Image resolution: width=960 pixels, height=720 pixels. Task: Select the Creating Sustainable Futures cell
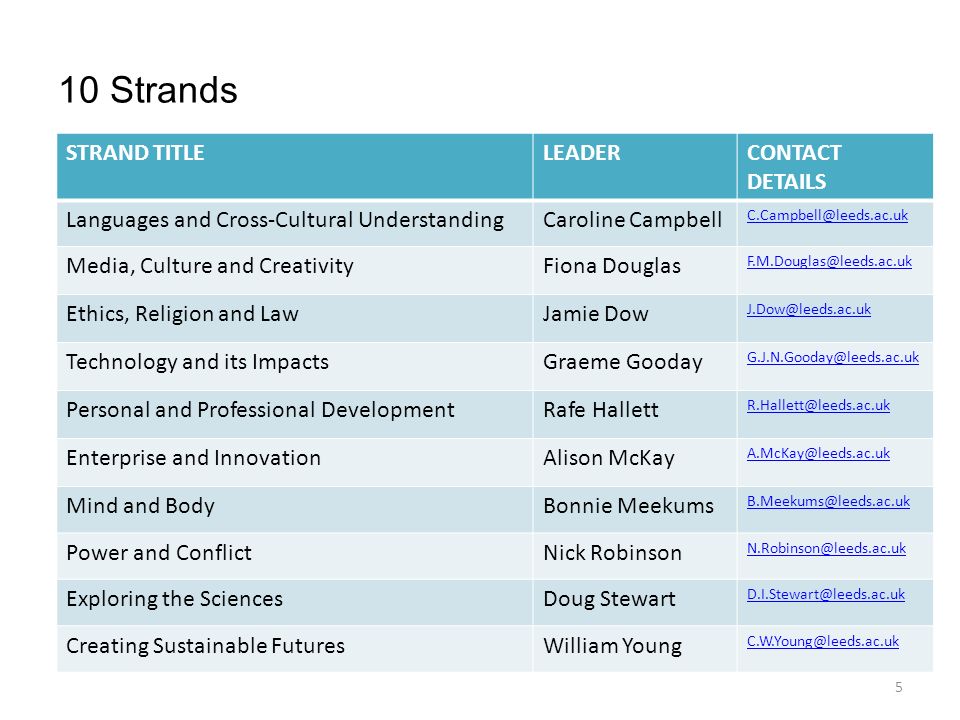point(295,649)
